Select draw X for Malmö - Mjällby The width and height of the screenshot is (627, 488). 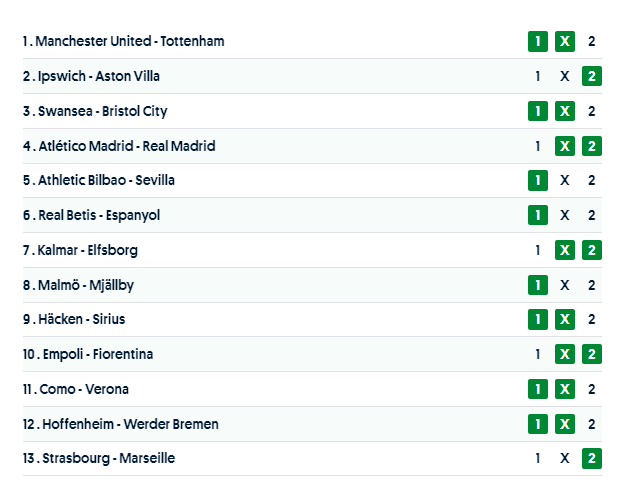pyautogui.click(x=565, y=285)
